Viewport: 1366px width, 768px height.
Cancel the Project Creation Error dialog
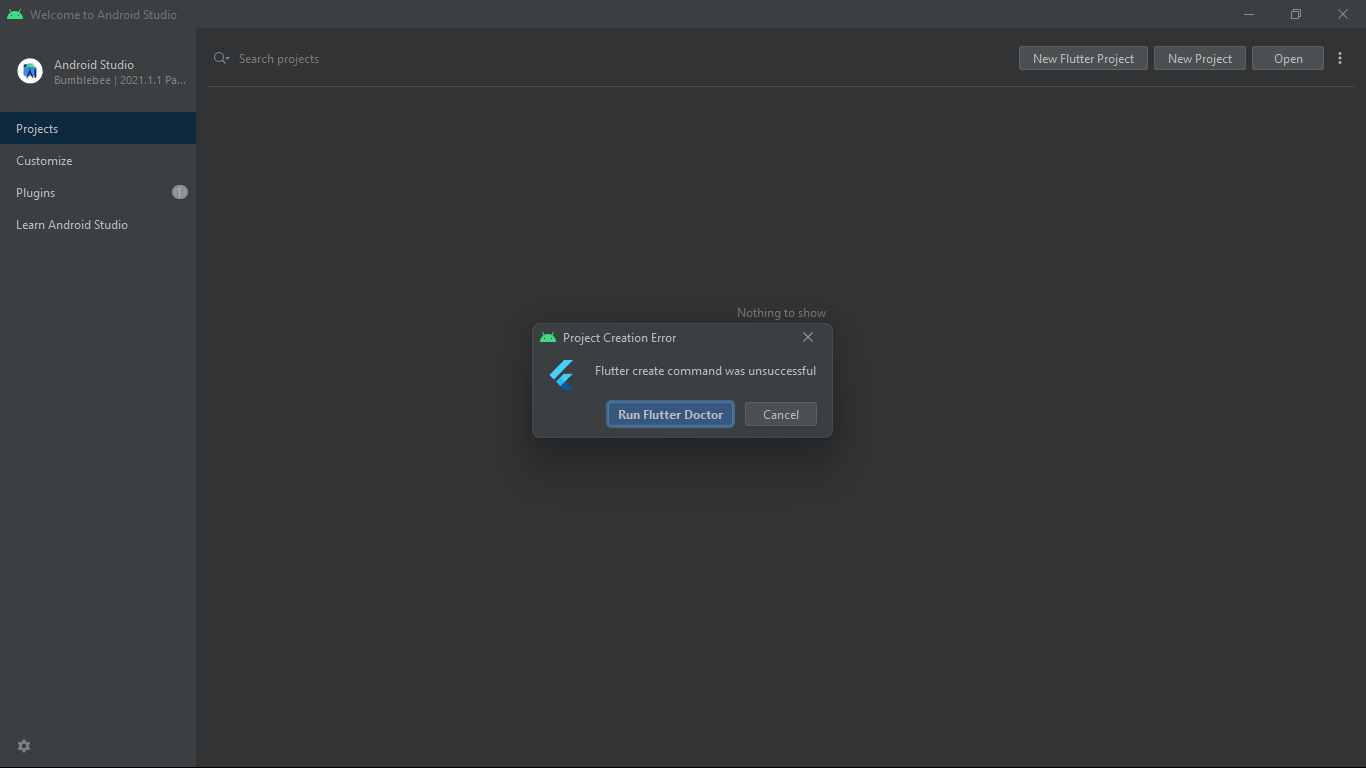781,414
